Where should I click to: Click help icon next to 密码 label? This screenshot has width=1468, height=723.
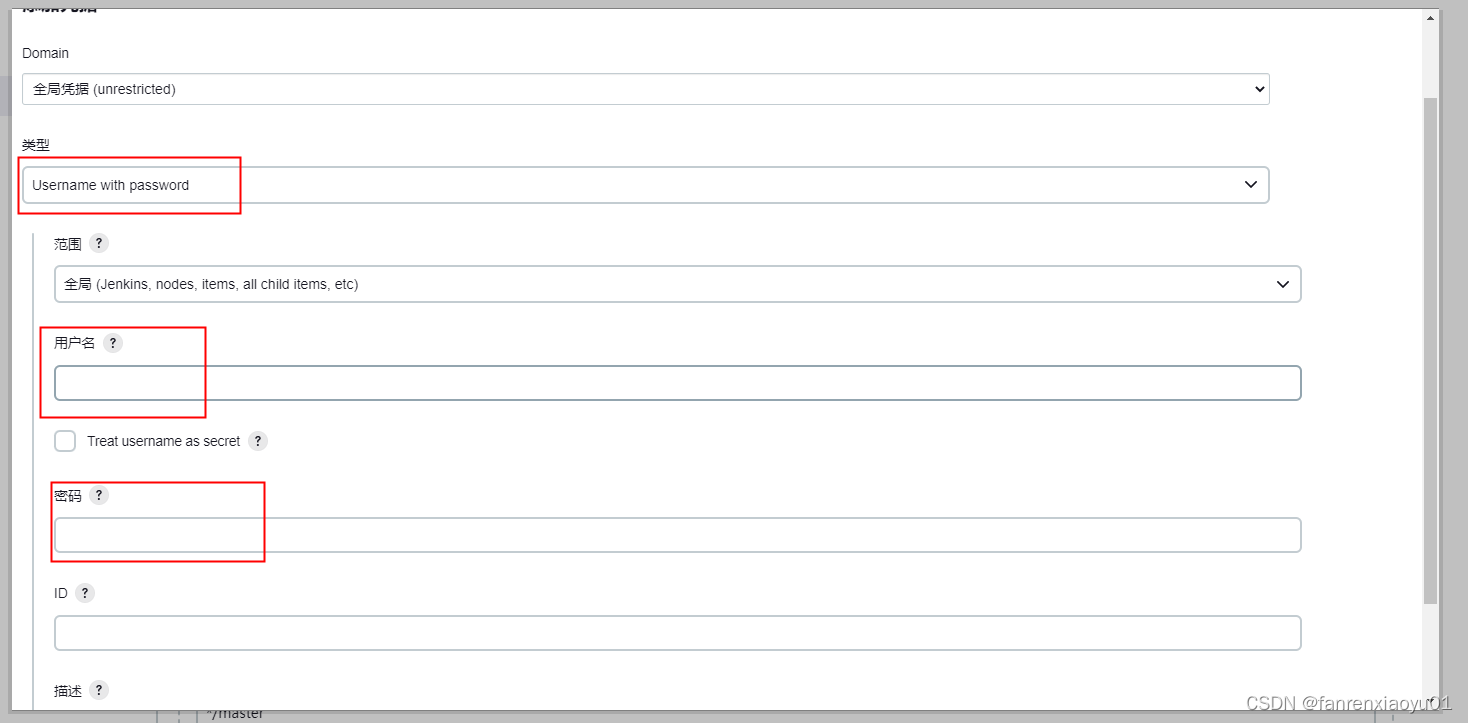(99, 495)
